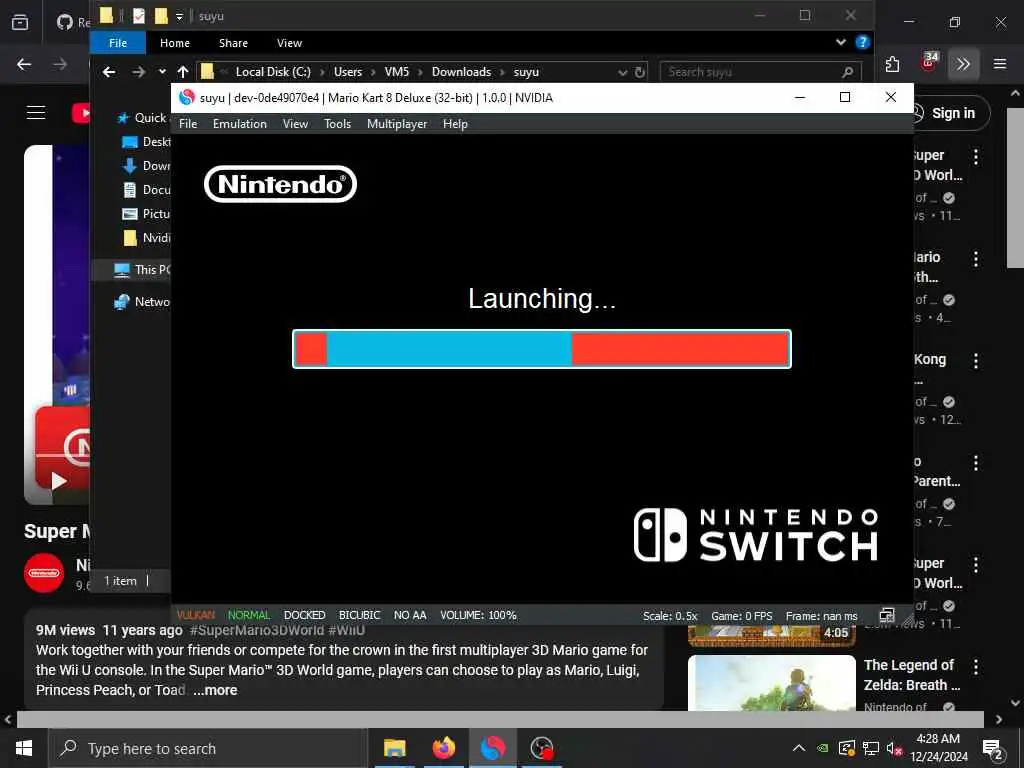Select Network in Explorer sidebar
1024x768 pixels.
coord(142,302)
